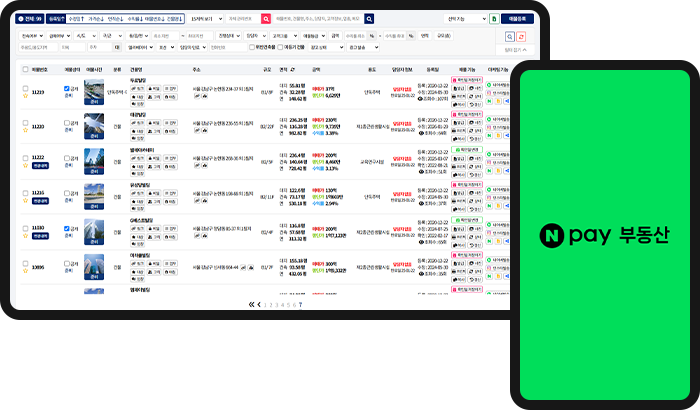This screenshot has width=700, height=410.
Task: Click the green Excel export icon
Action: click(494, 19)
